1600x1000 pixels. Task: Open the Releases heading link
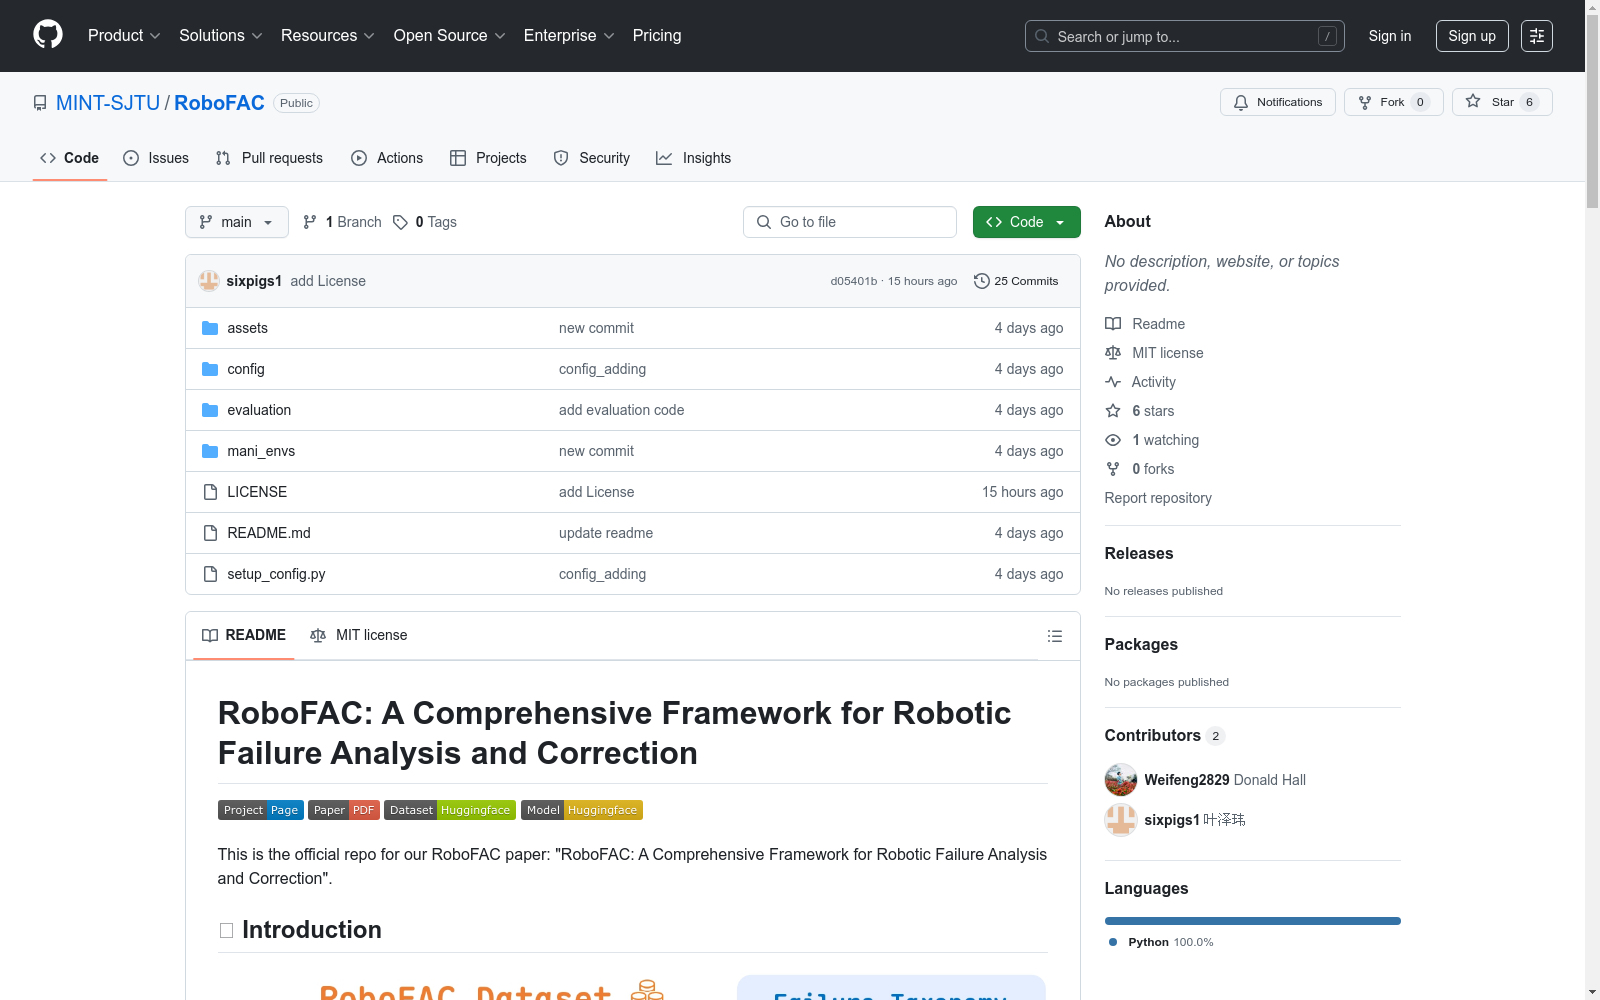click(1139, 553)
